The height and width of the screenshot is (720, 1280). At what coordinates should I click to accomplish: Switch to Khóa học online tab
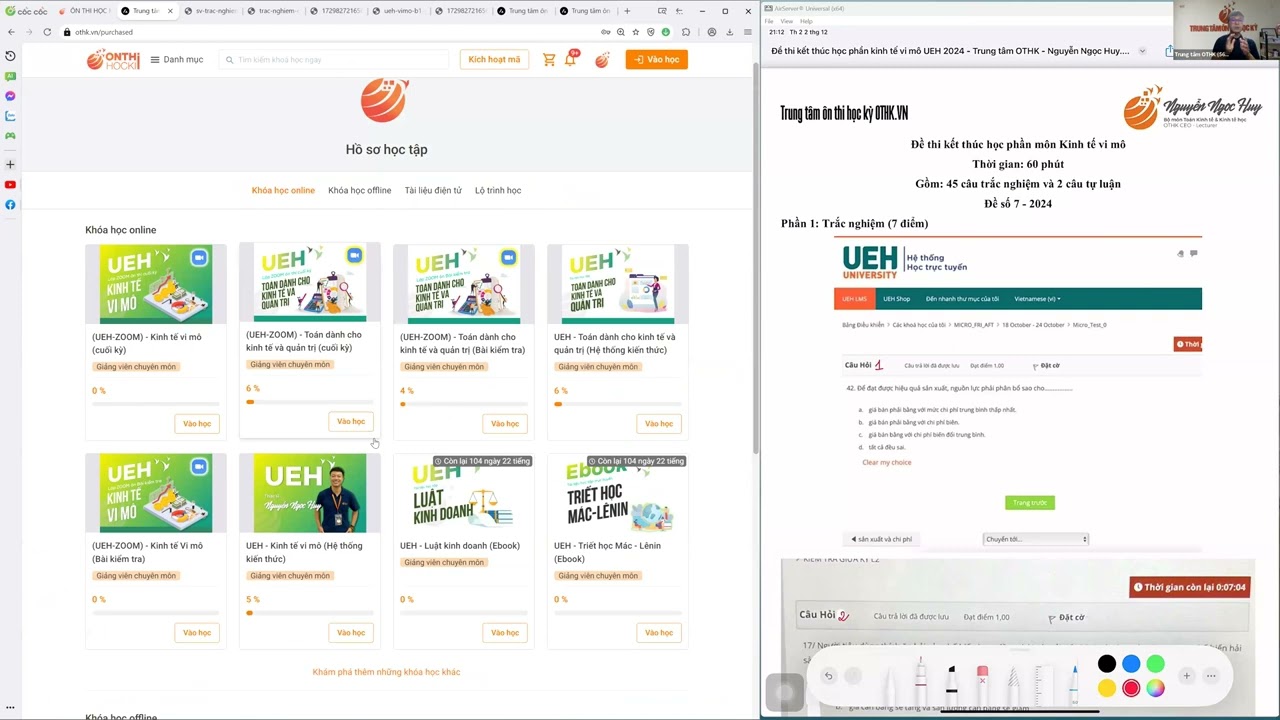(283, 190)
